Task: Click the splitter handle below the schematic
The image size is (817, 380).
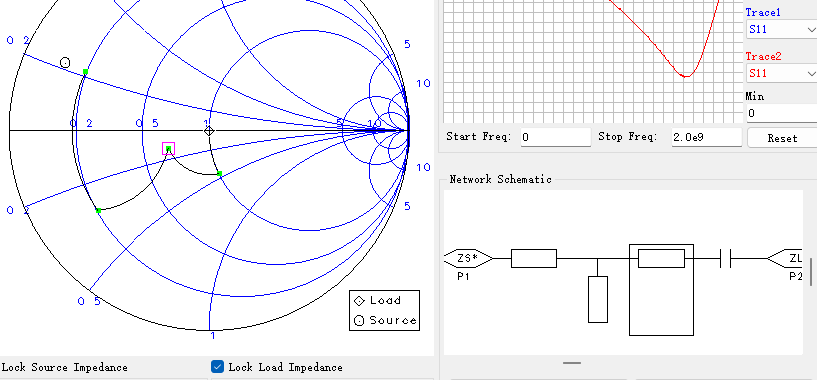Action: click(572, 363)
